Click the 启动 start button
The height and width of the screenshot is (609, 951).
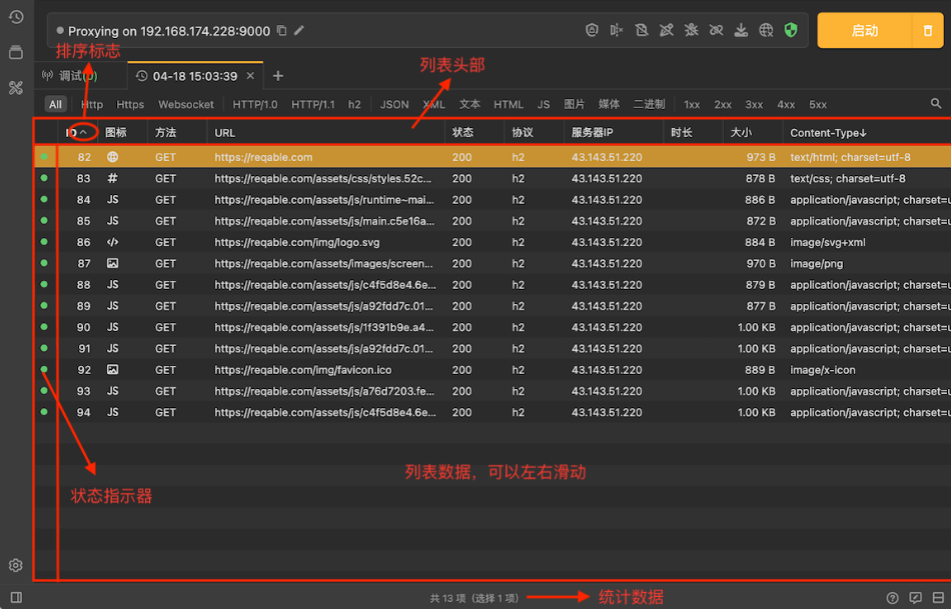[x=864, y=30]
